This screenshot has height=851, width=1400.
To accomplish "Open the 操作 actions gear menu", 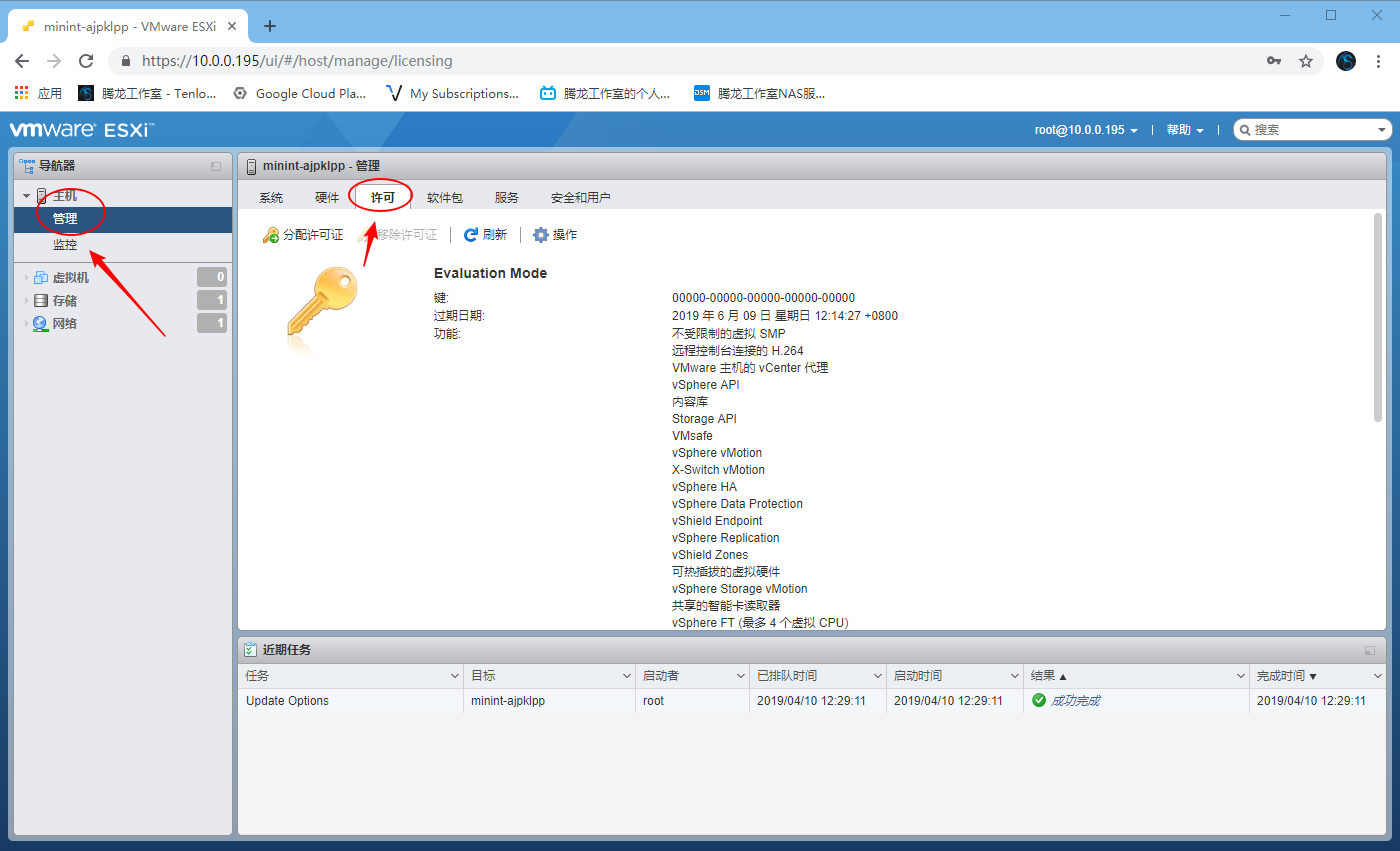I will [x=555, y=235].
